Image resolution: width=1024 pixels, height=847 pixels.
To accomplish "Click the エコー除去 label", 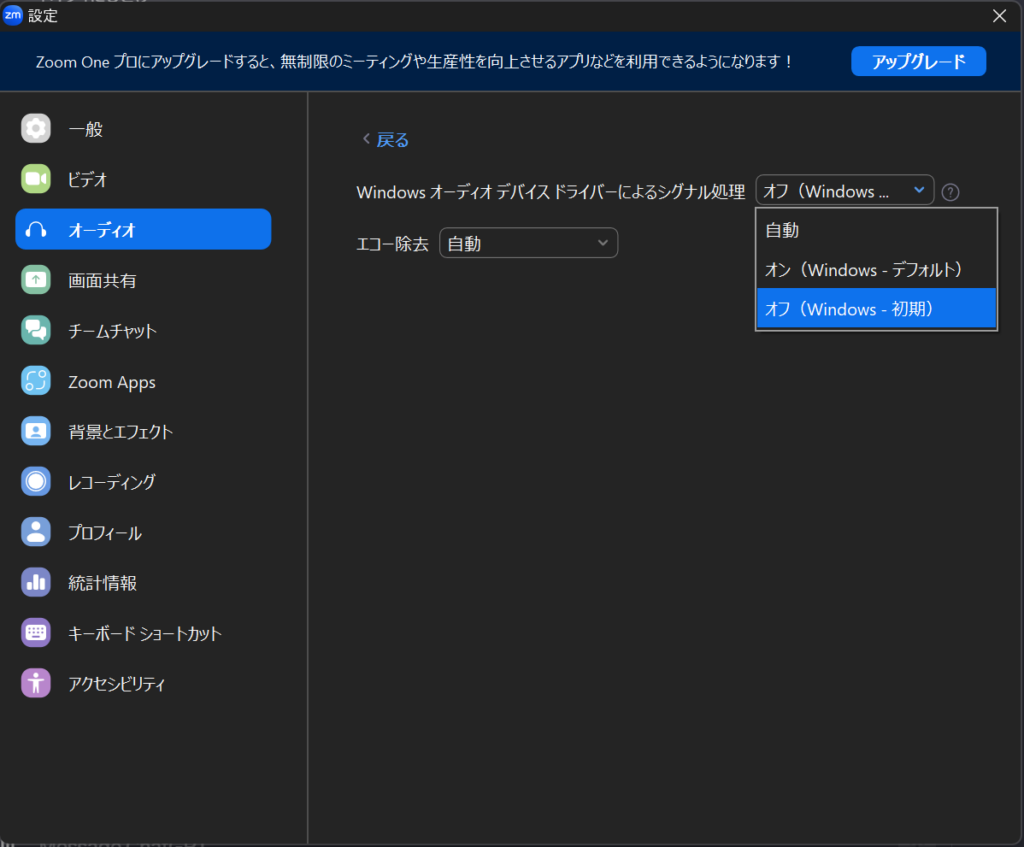I will coord(392,244).
